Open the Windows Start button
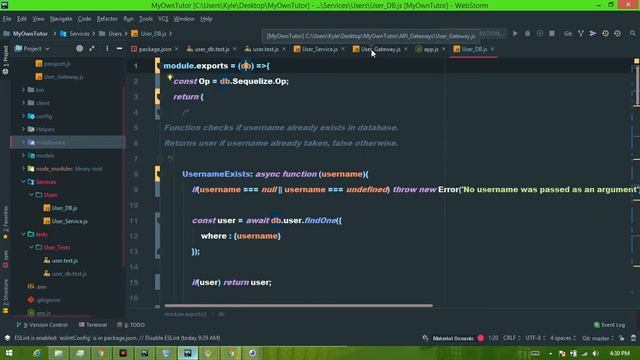Screen dimensions: 640x360 pyautogui.click(x=8, y=353)
